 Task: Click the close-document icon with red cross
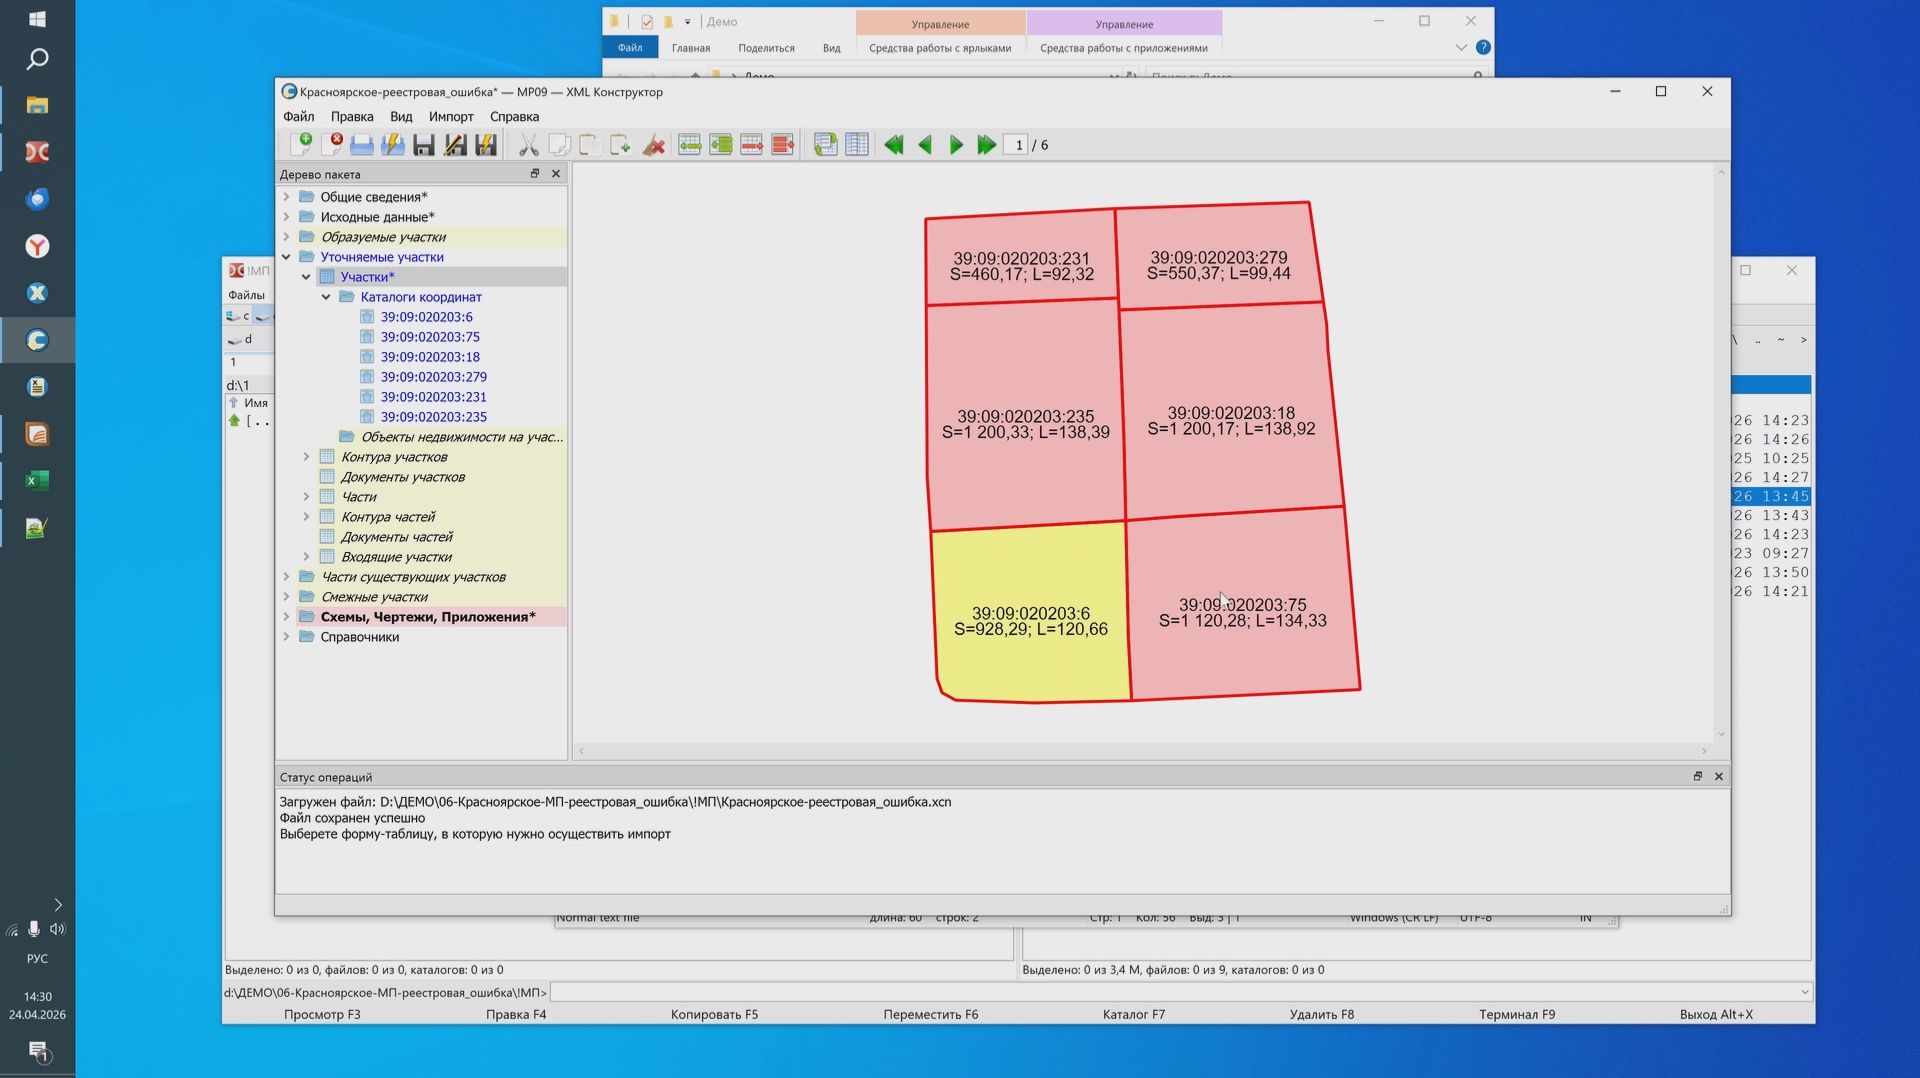[x=332, y=145]
